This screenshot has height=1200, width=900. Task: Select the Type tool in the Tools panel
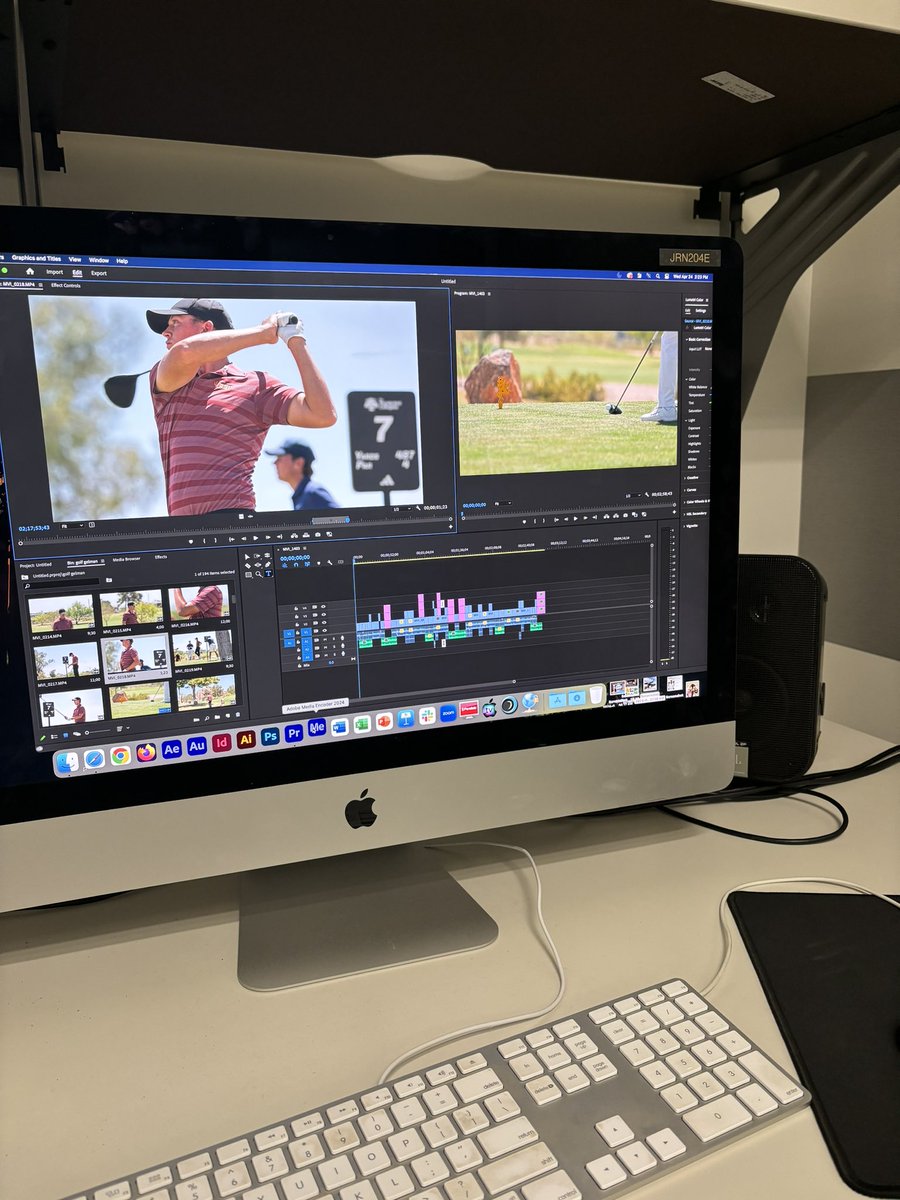coord(268,574)
